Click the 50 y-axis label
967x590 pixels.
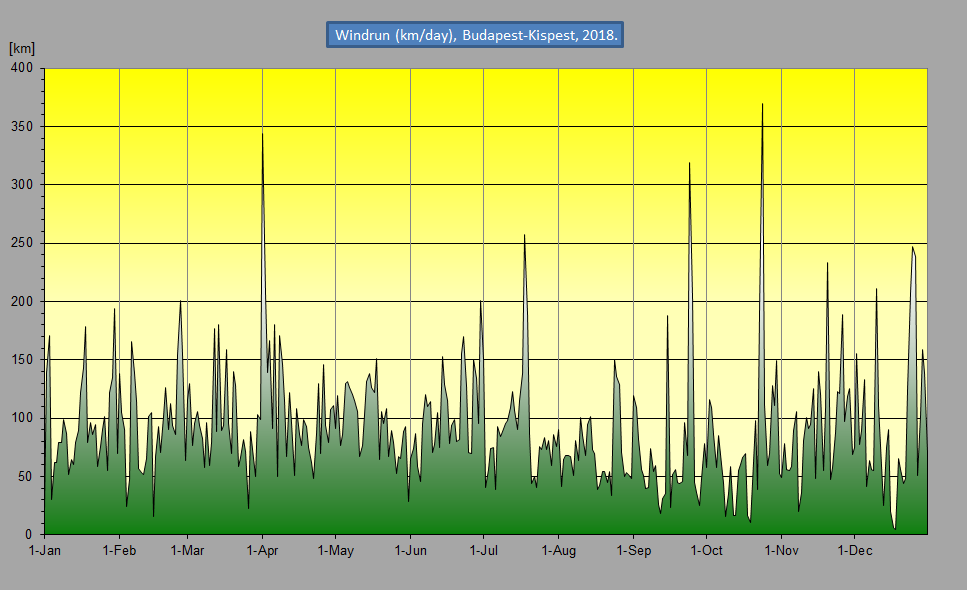click(x=25, y=477)
